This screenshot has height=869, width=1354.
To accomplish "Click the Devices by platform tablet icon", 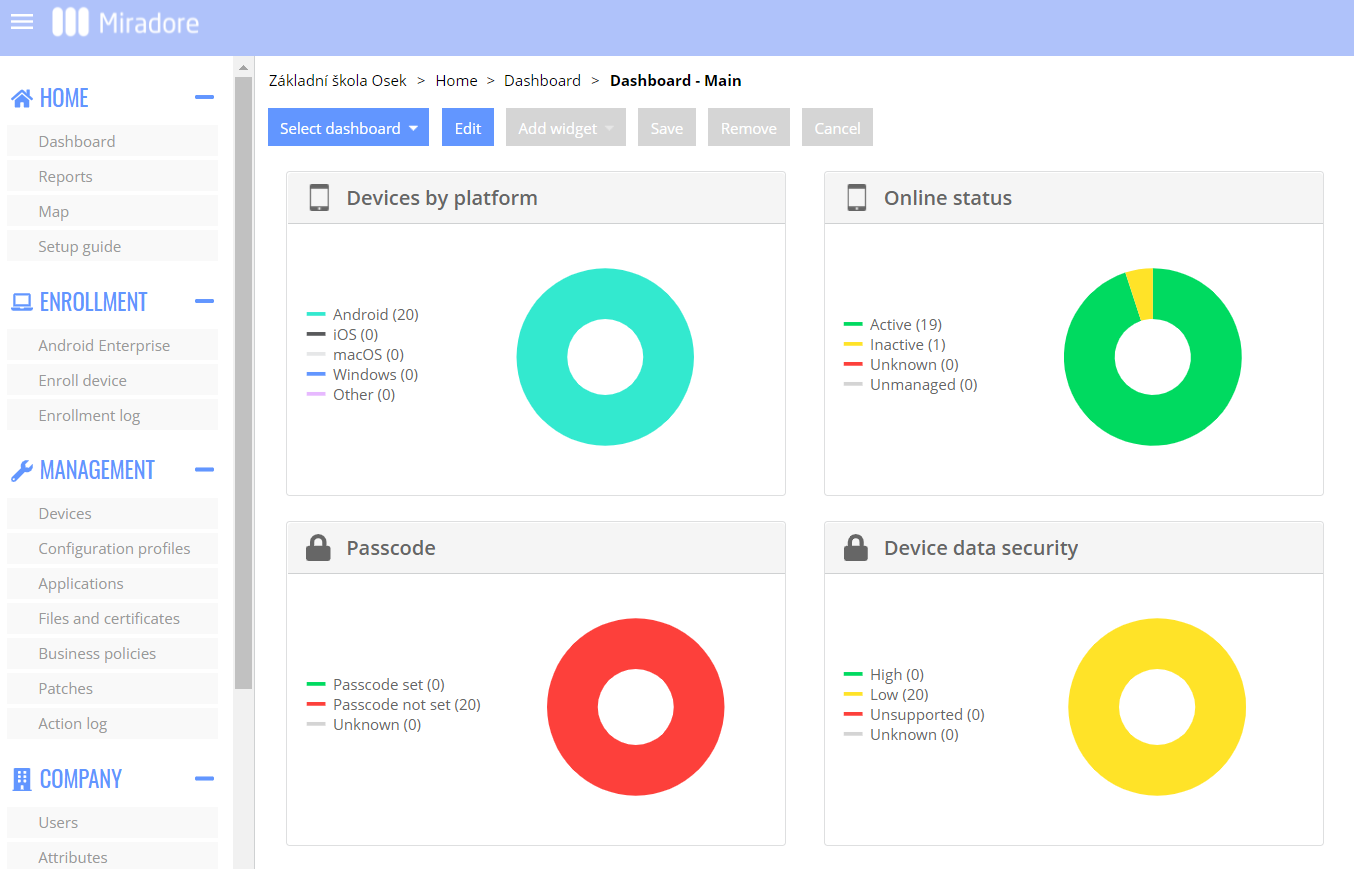I will point(319,198).
